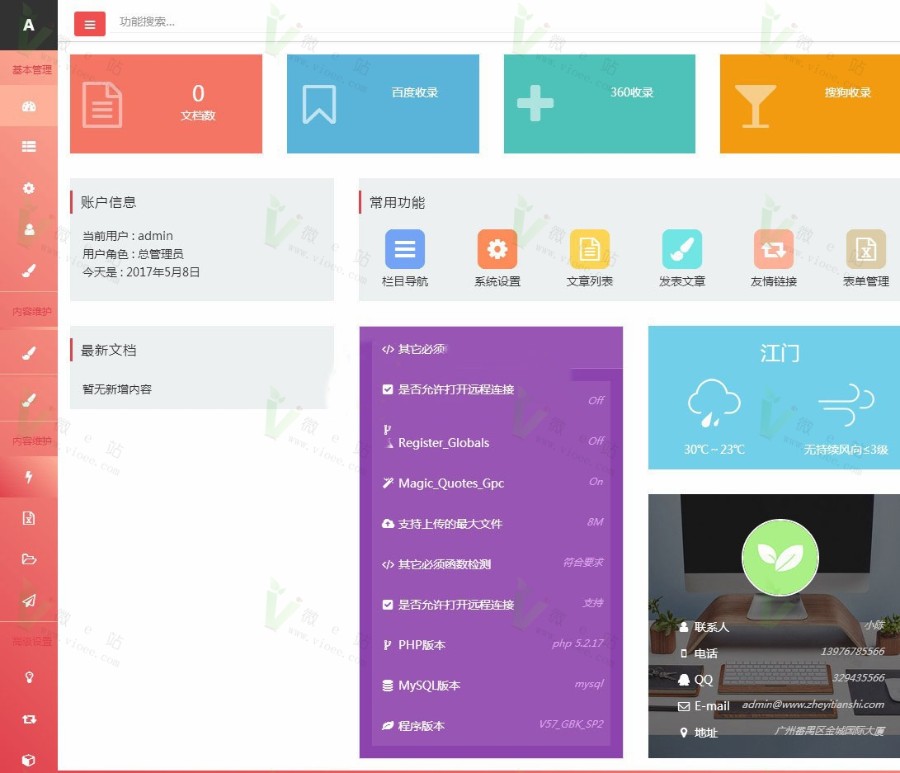Select the MySQL版本 row
The image size is (900, 773).
[492, 685]
